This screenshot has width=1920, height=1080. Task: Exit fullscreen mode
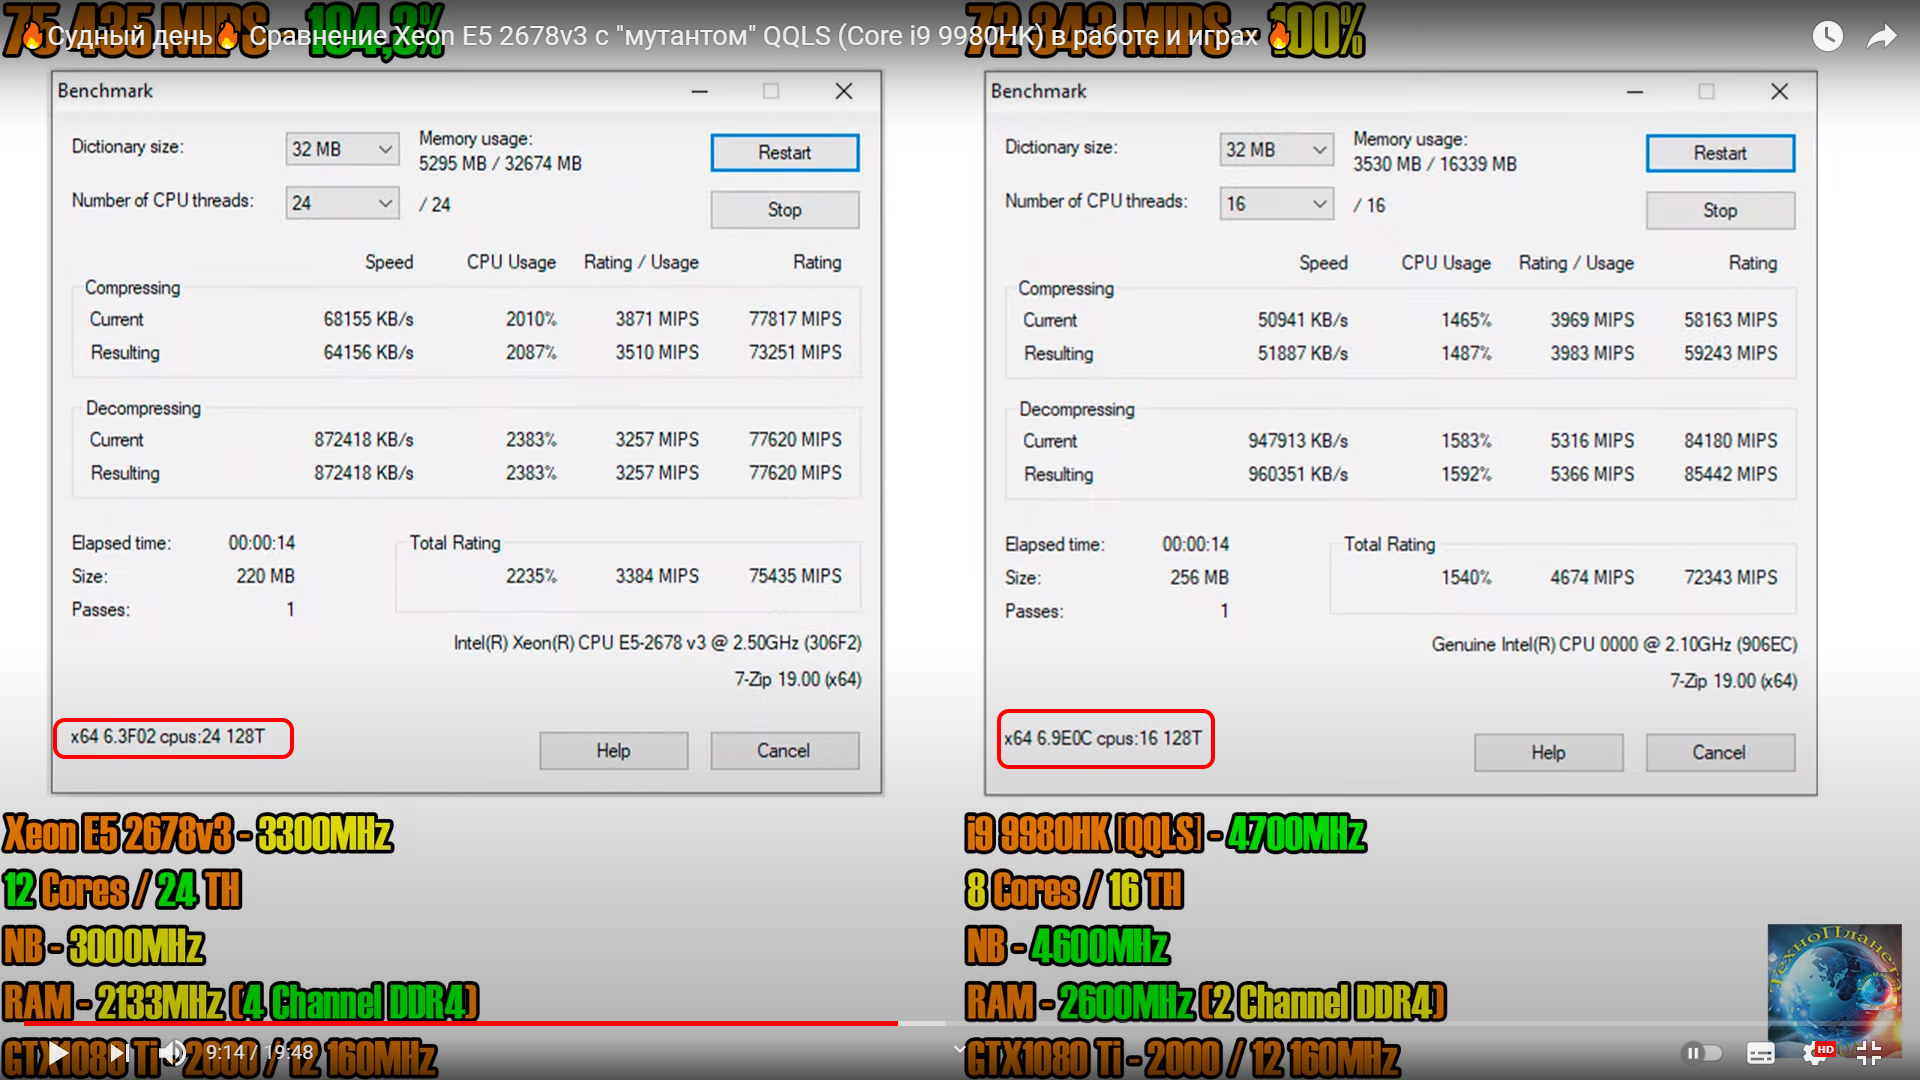[1868, 1052]
